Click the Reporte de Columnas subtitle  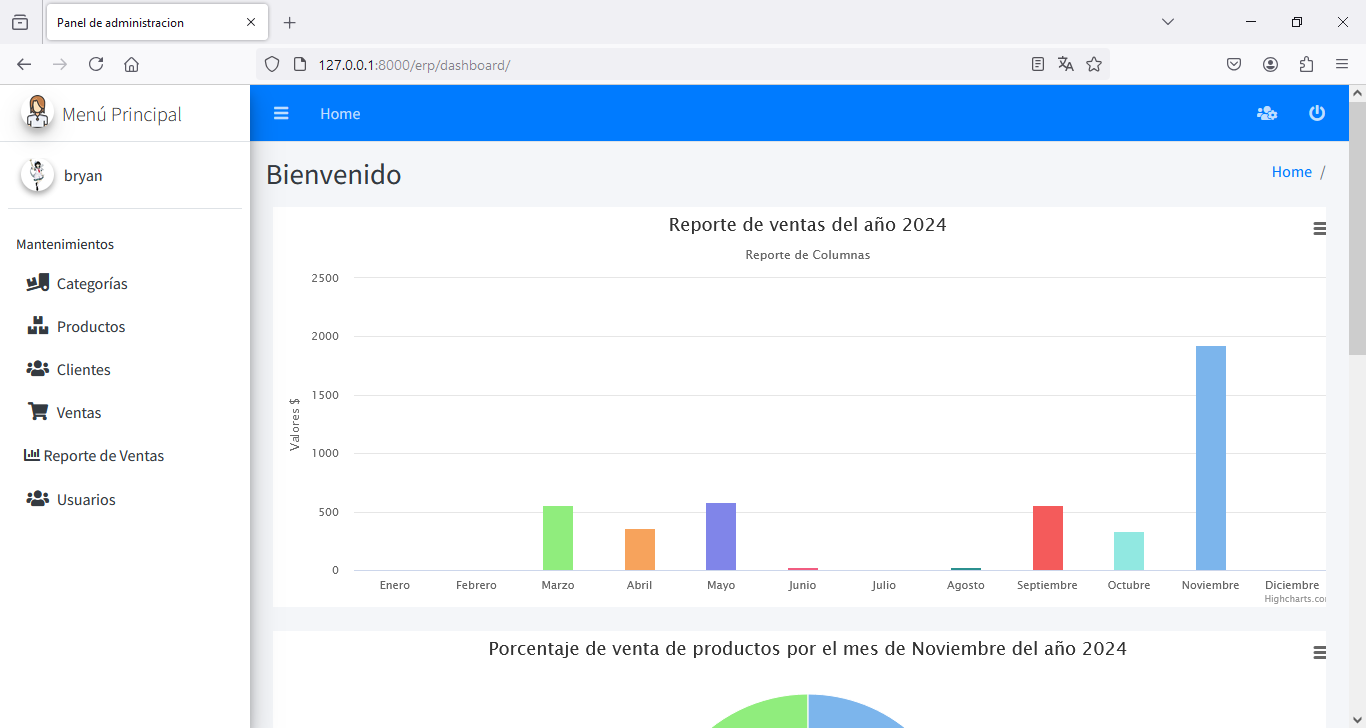click(808, 255)
